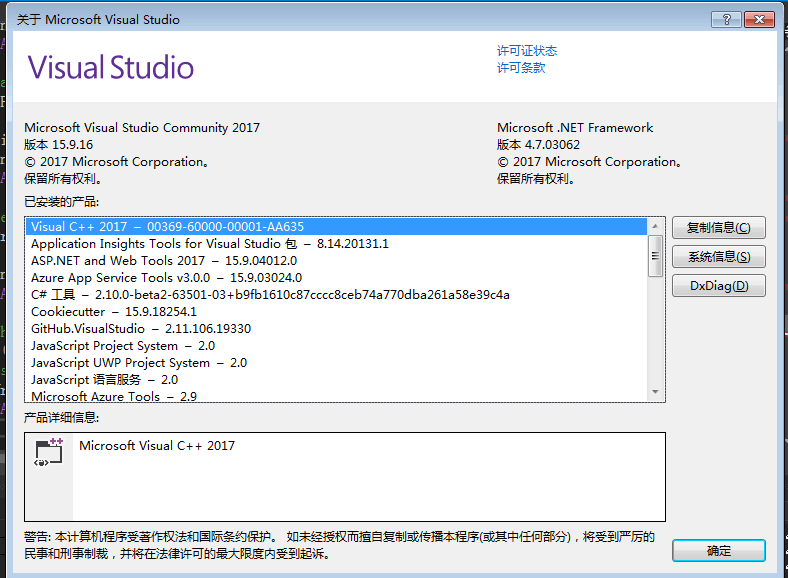Click the 复制信息(C) button
The image size is (788, 578).
click(x=719, y=228)
